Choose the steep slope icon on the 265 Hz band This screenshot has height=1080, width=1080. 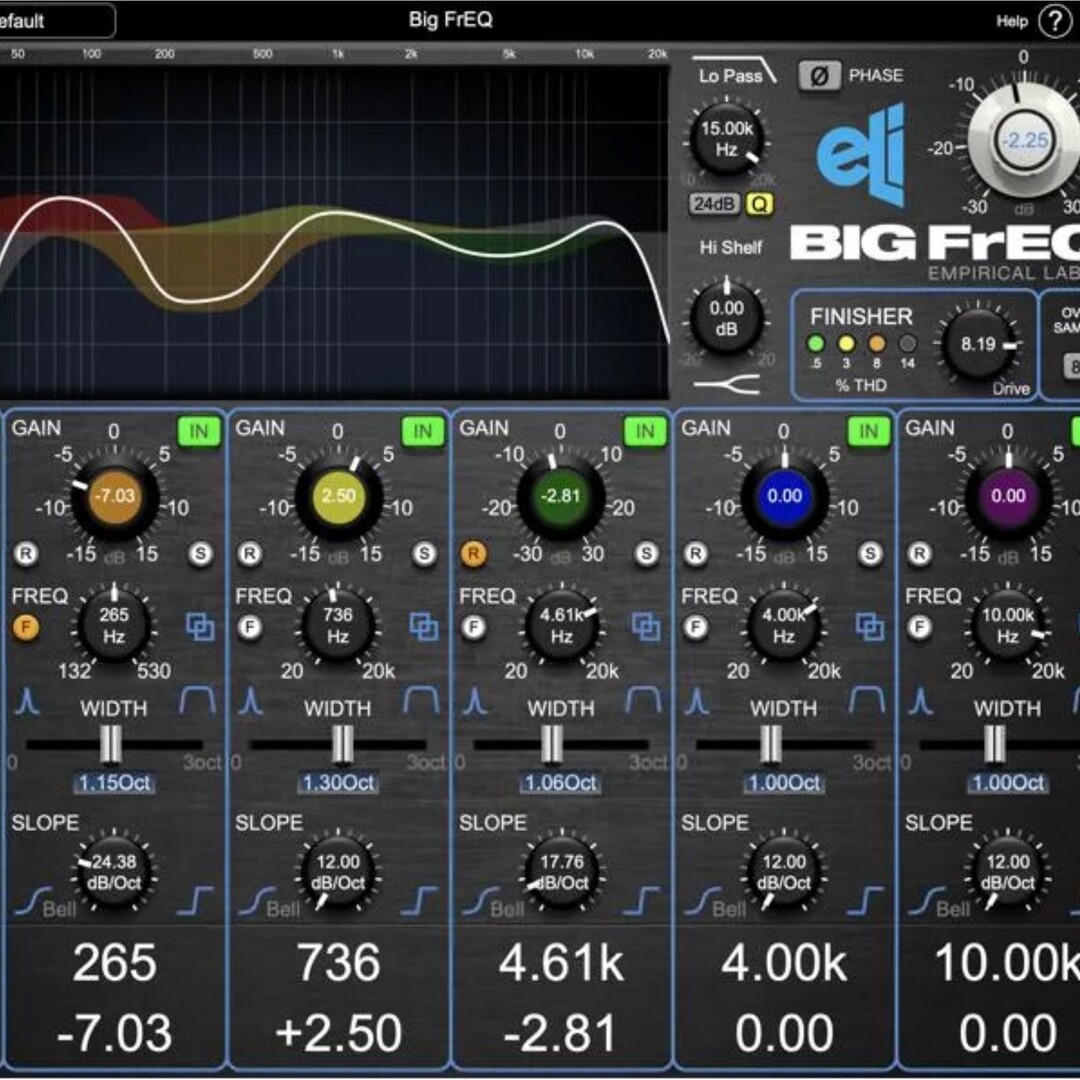pyautogui.click(x=196, y=901)
